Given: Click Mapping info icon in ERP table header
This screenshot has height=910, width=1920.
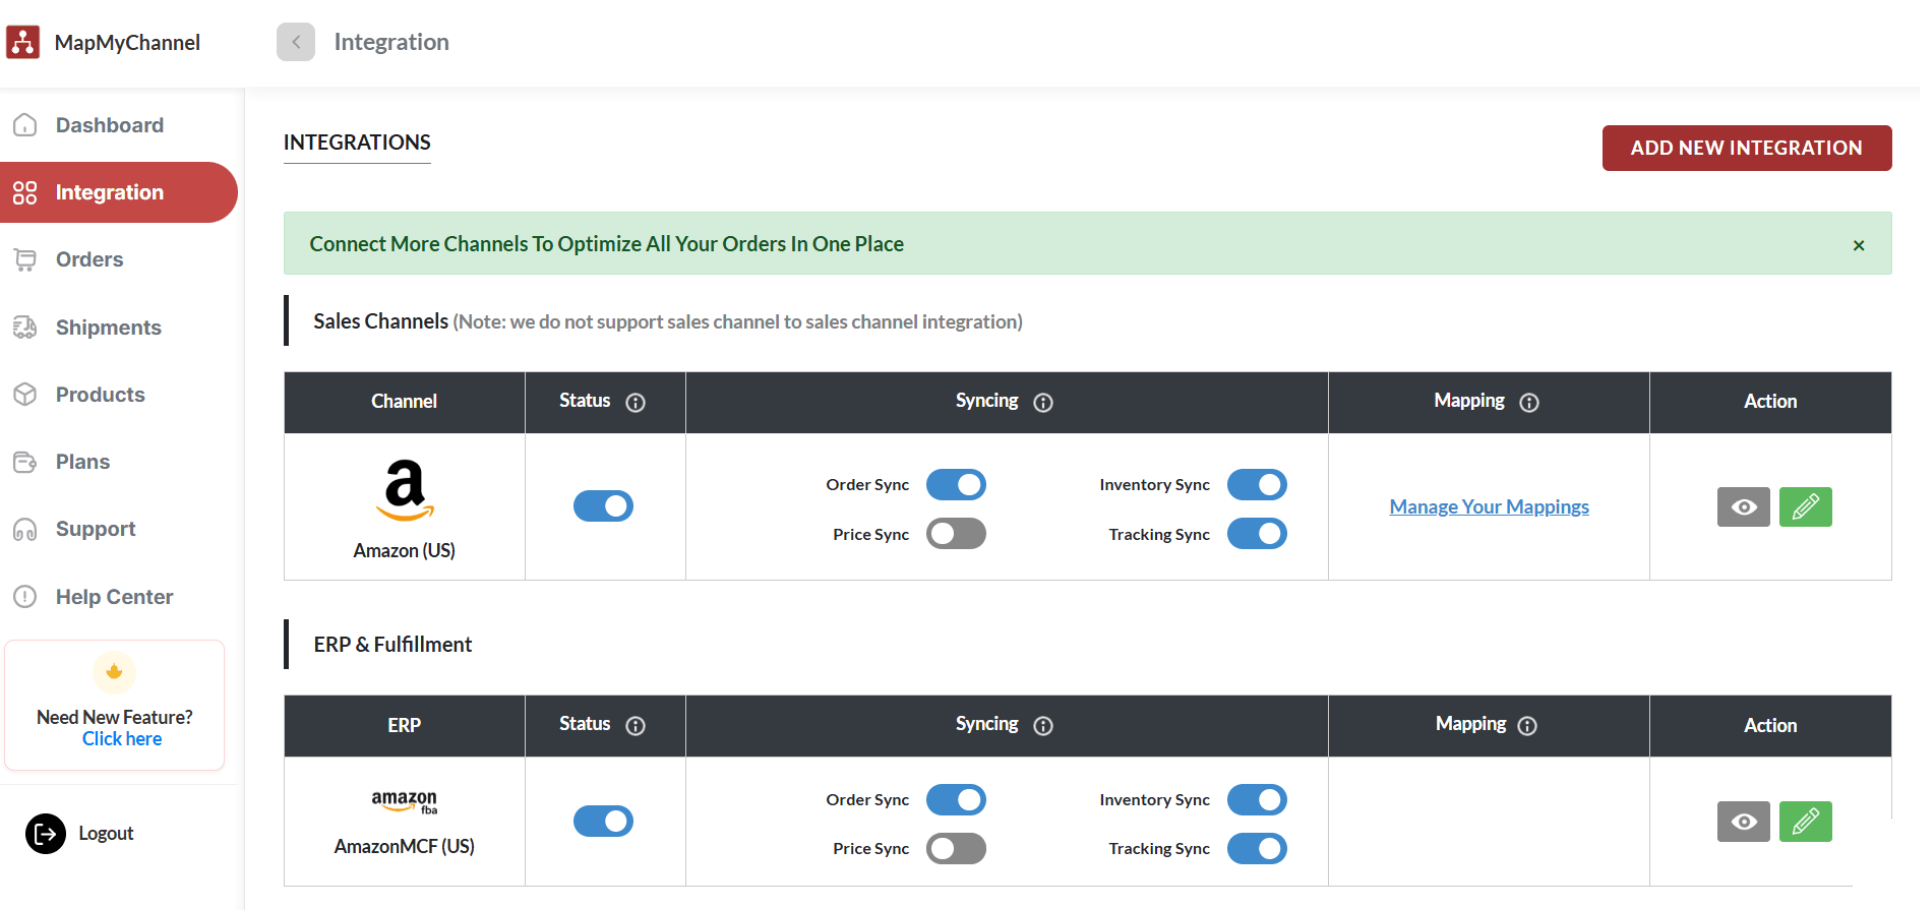Looking at the screenshot, I should (1527, 725).
